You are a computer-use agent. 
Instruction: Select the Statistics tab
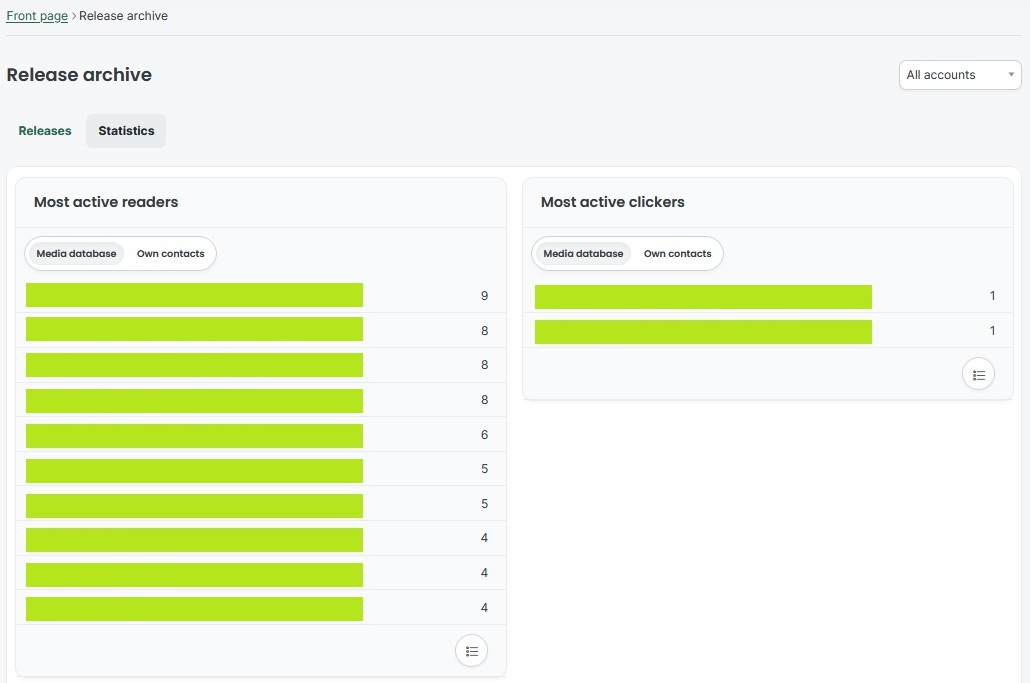[x=126, y=131]
